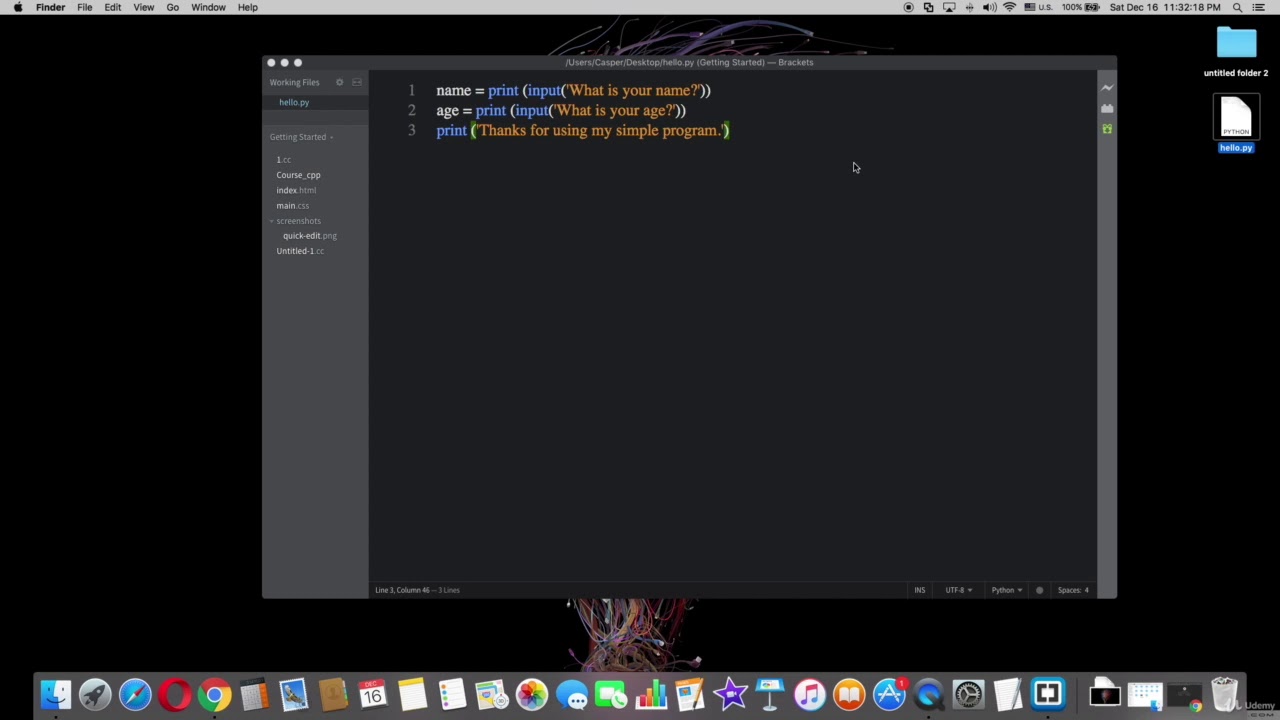The height and width of the screenshot is (720, 1280).
Task: Click the split editor icon beside Working Files
Action: tap(357, 82)
